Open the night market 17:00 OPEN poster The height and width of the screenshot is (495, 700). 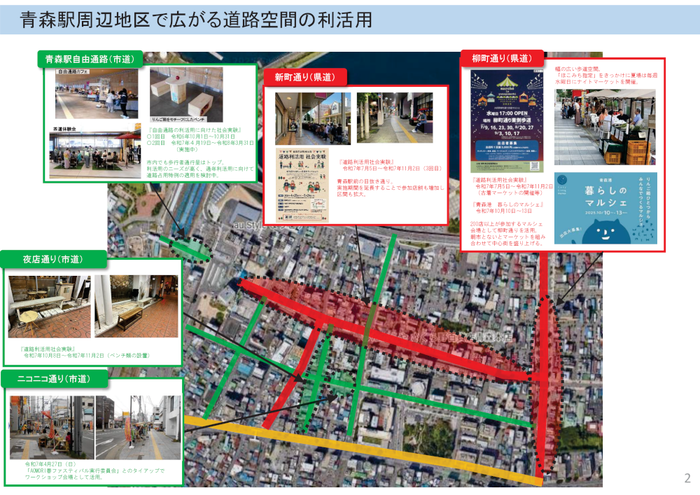click(x=507, y=121)
